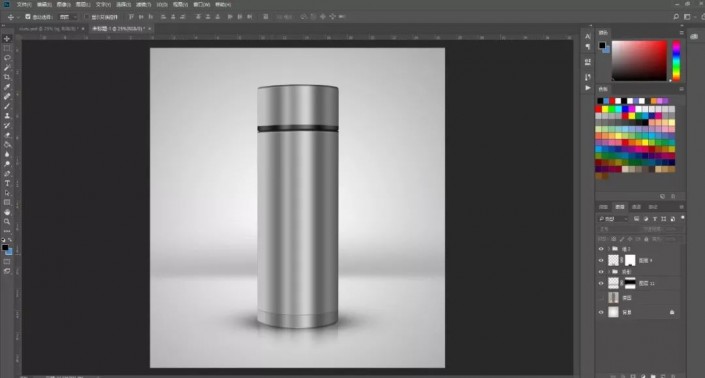Close the active document tab
Viewport: 705px width, 378px height.
click(x=150, y=28)
